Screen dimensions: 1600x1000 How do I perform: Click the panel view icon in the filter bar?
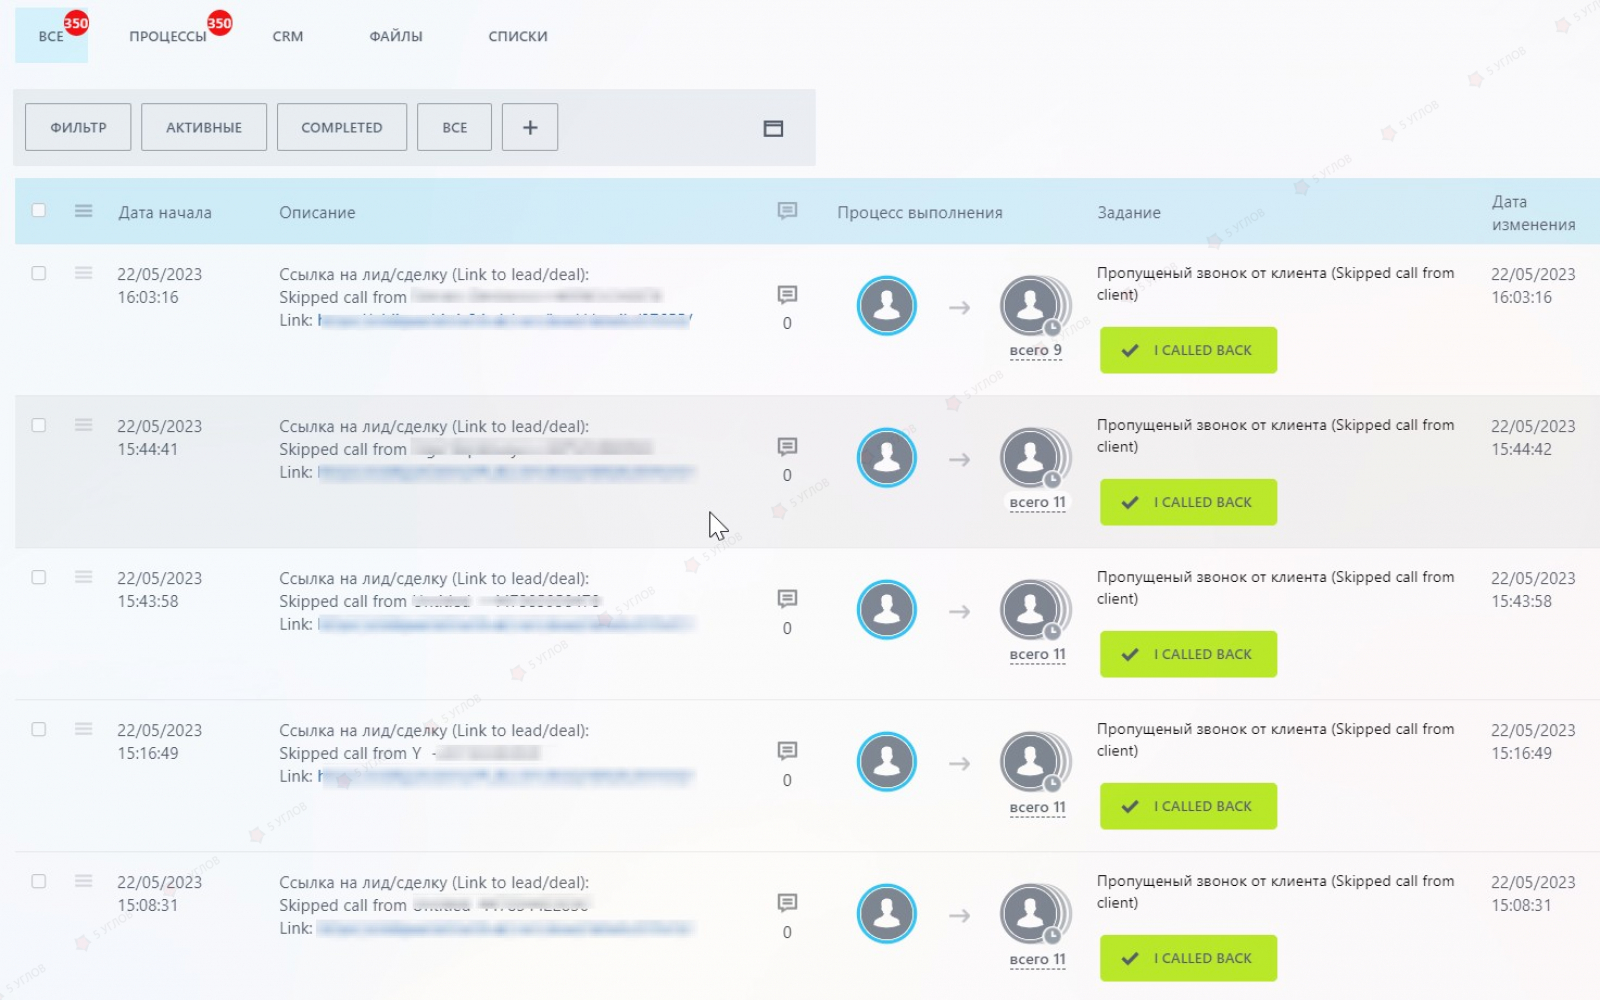pos(773,128)
